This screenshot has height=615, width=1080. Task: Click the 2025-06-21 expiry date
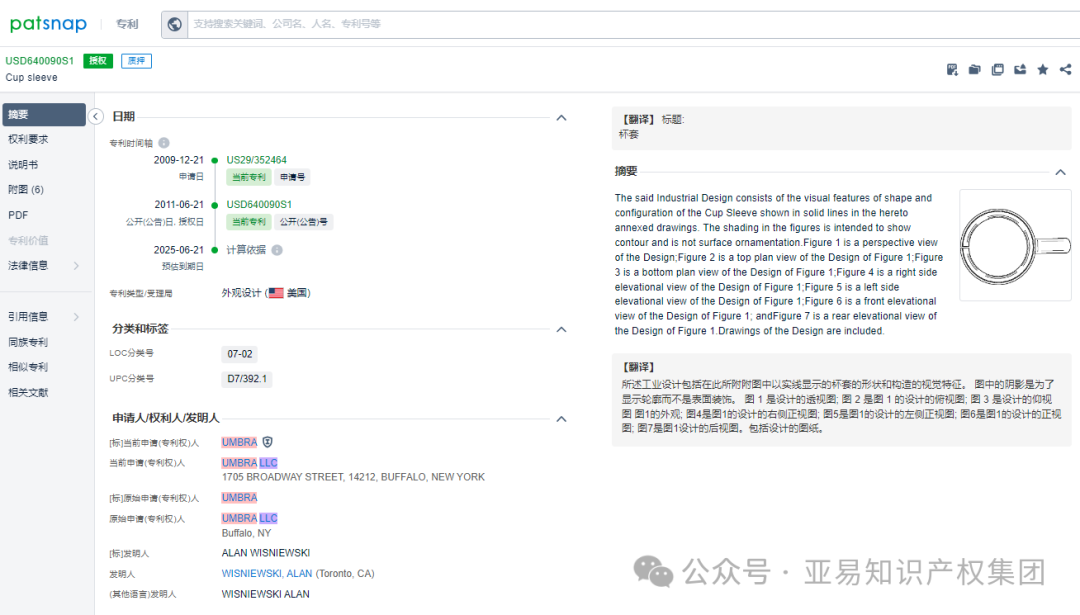178,250
